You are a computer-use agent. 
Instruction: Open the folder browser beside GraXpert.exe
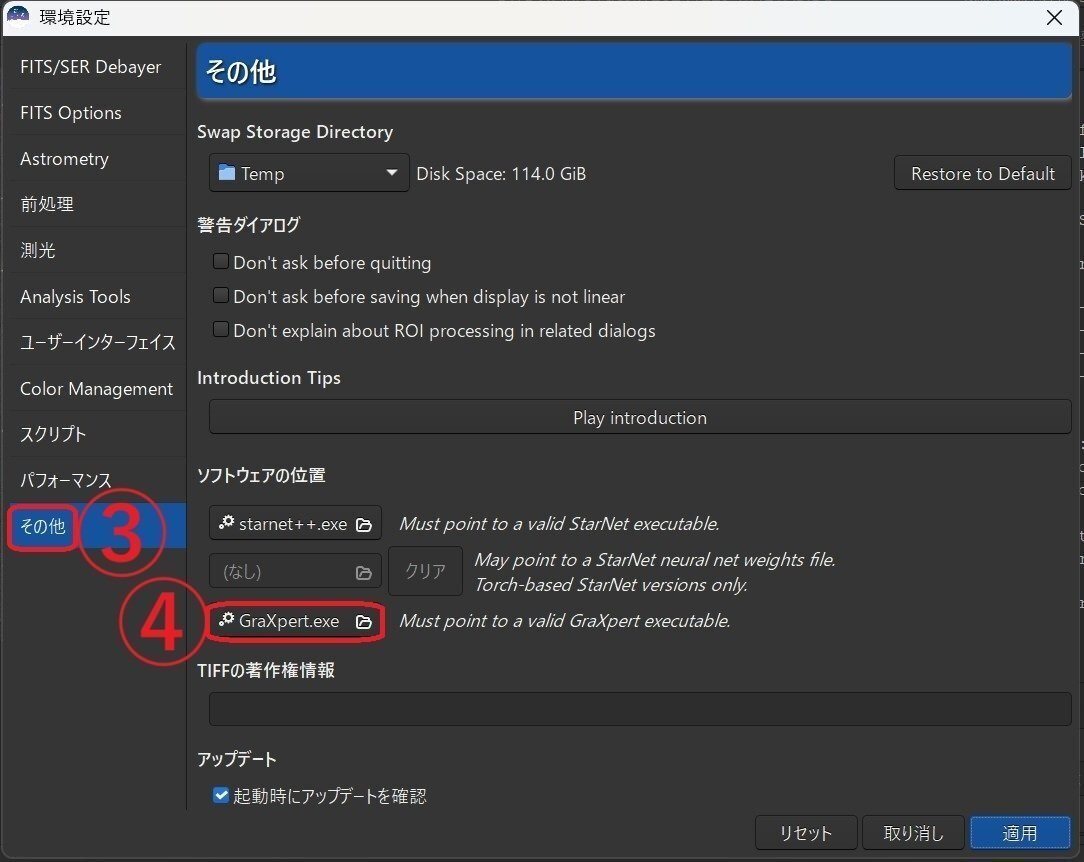[364, 620]
